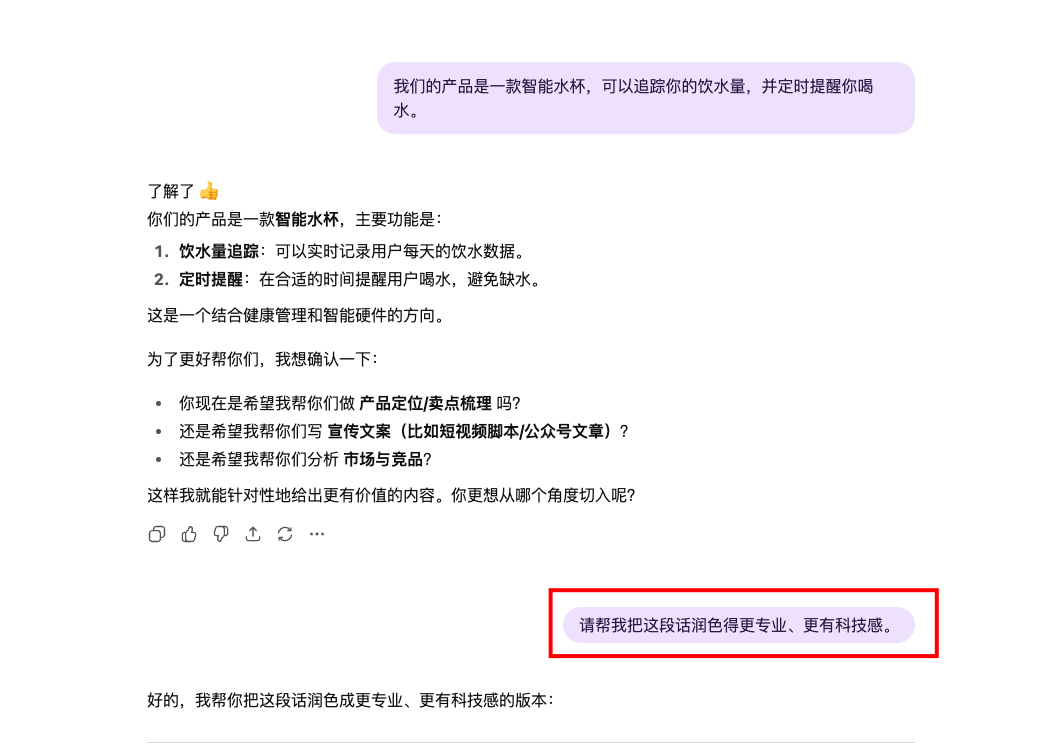This screenshot has width=1046, height=749.
Task: Click the bold text 智能水杯 in reply
Action: point(307,219)
